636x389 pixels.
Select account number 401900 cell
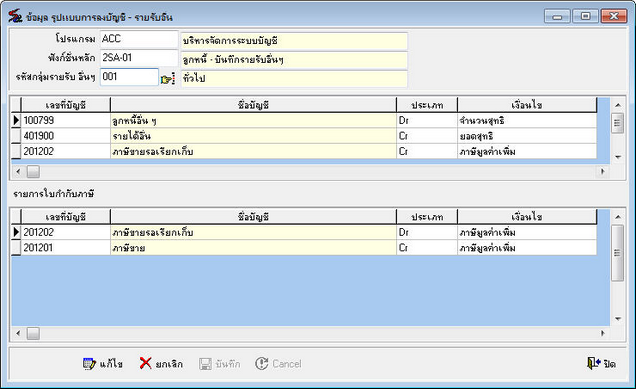[x=65, y=136]
